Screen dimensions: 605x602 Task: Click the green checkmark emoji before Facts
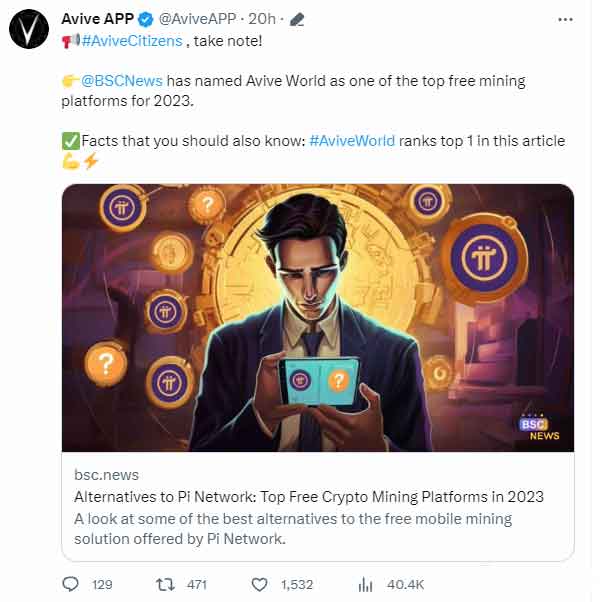pyautogui.click(x=70, y=141)
